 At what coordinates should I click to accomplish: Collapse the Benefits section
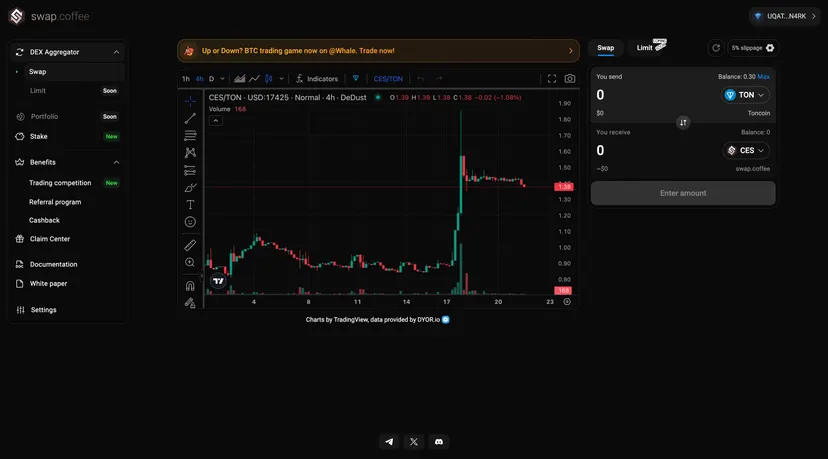pyautogui.click(x=116, y=162)
